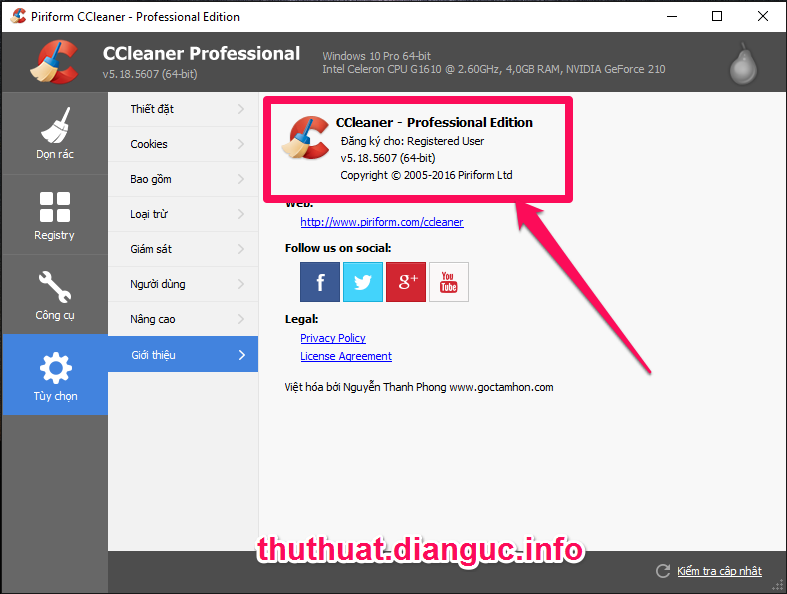Viewport: 787px width, 594px height.
Task: Open the Loại trừ exclude page
Action: click(183, 214)
